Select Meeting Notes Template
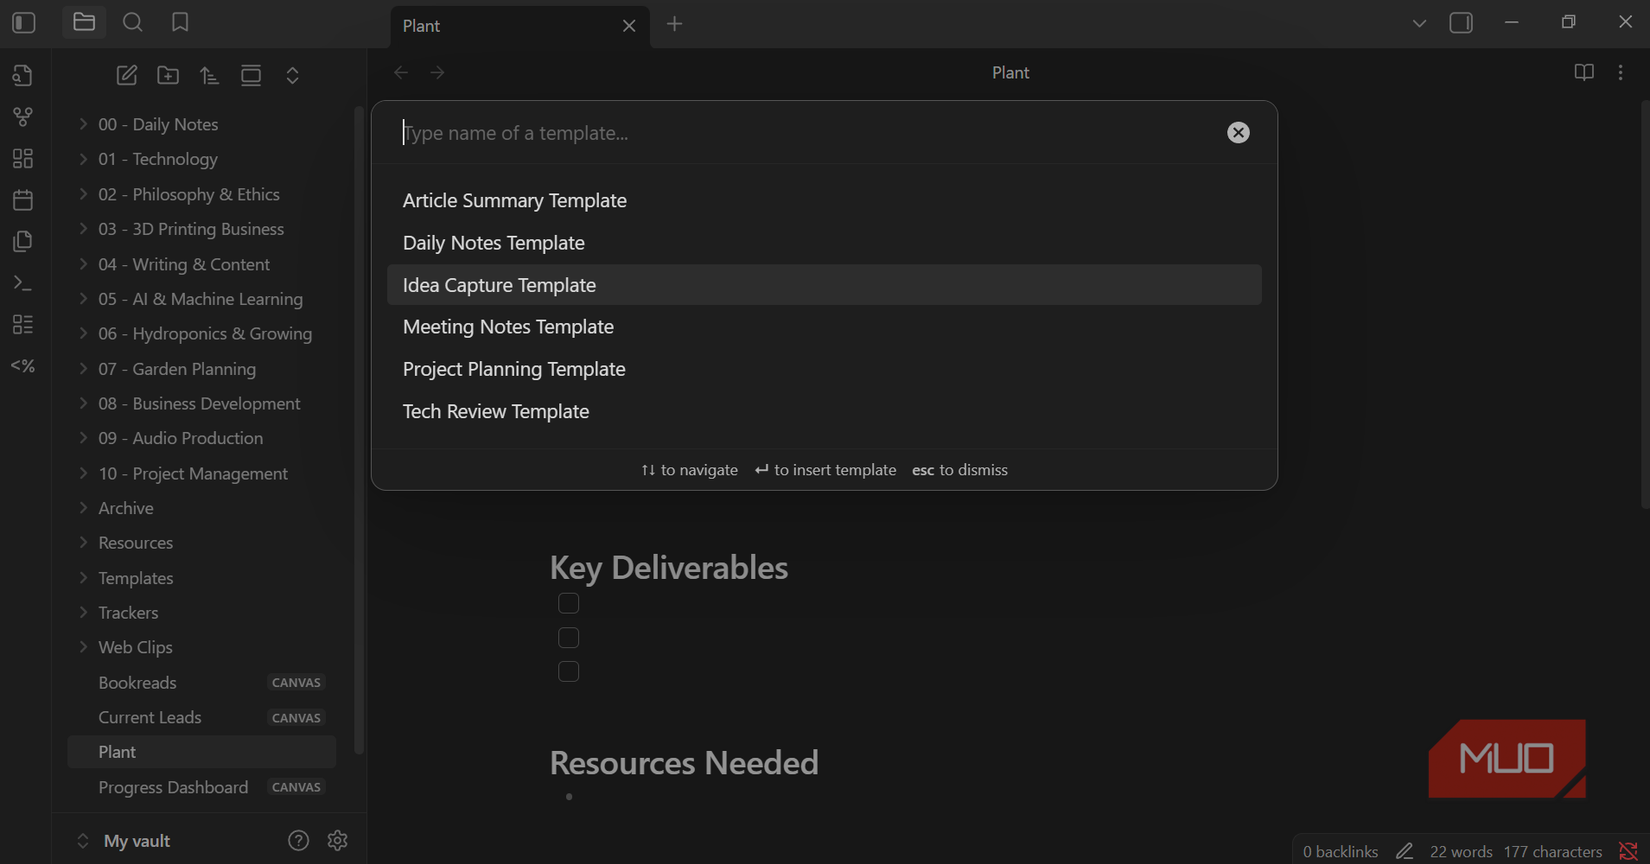Viewport: 1650px width, 864px height. 508,327
